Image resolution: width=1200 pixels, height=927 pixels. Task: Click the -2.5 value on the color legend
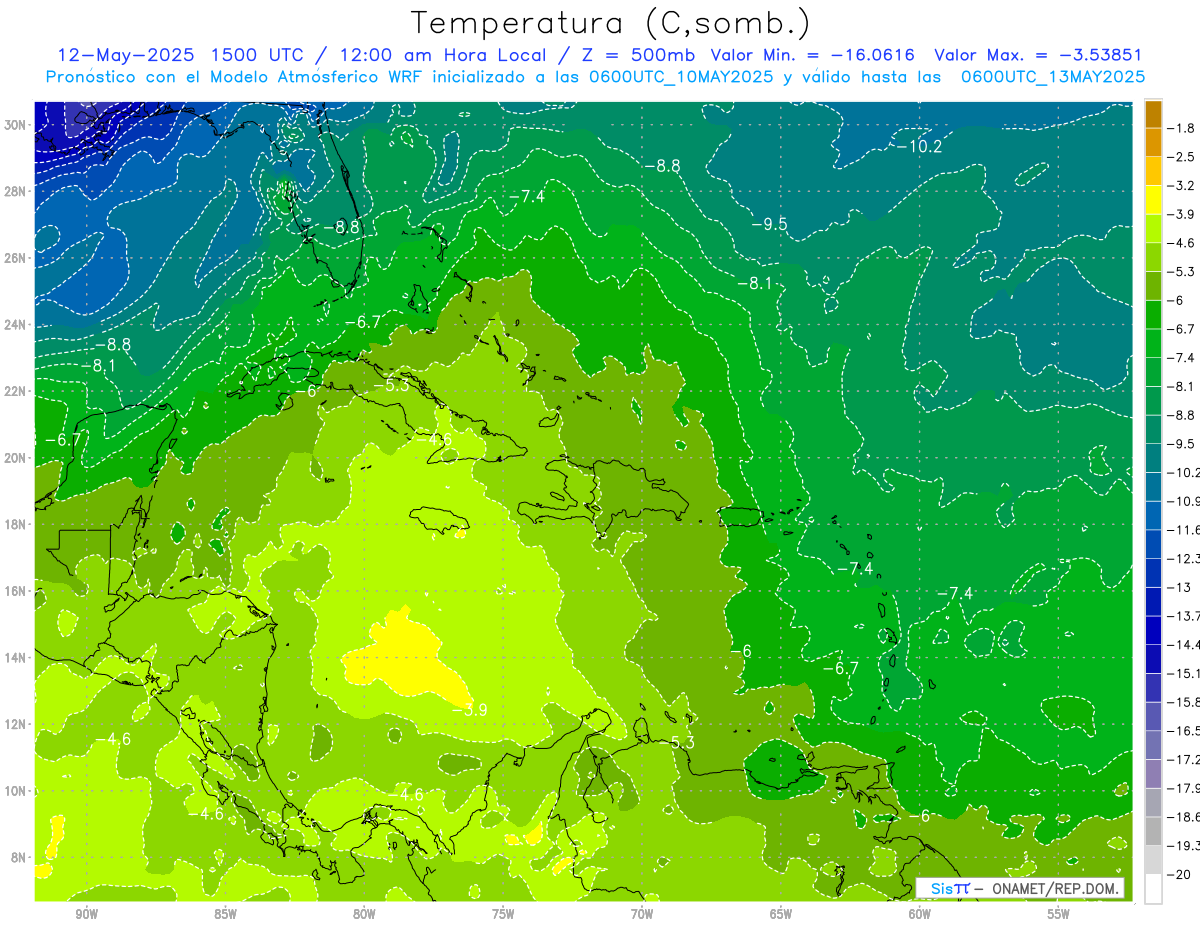pos(1181,157)
